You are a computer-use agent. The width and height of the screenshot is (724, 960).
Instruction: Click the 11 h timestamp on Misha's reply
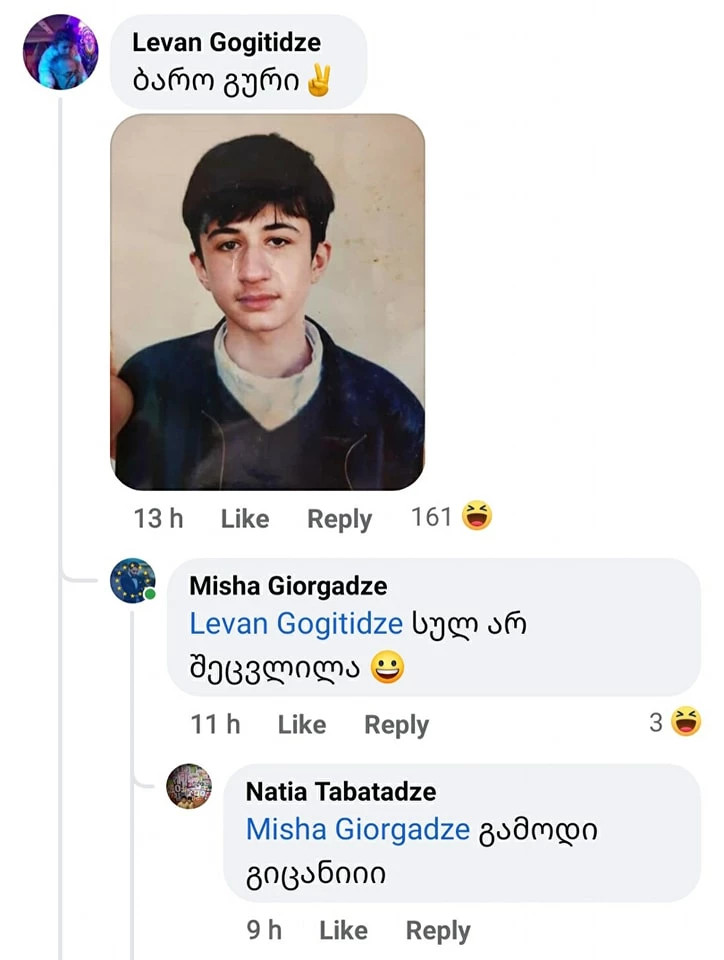(215, 724)
